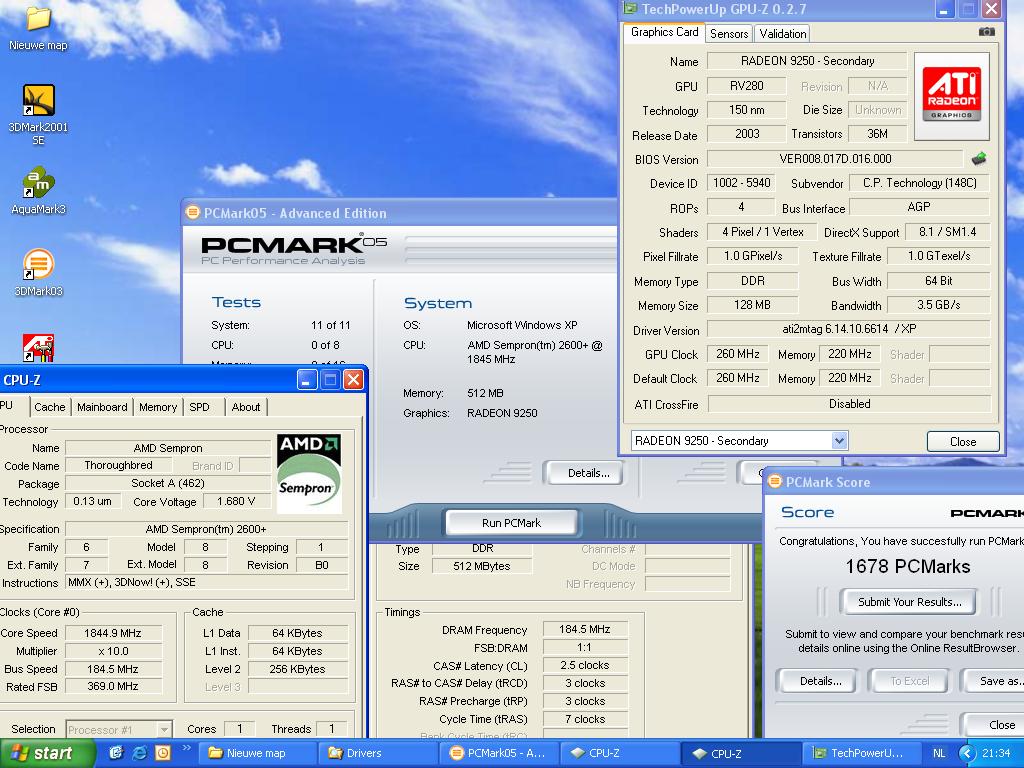Click the 1678 PCMarks score text
This screenshot has width=1024, height=768.
click(x=908, y=566)
